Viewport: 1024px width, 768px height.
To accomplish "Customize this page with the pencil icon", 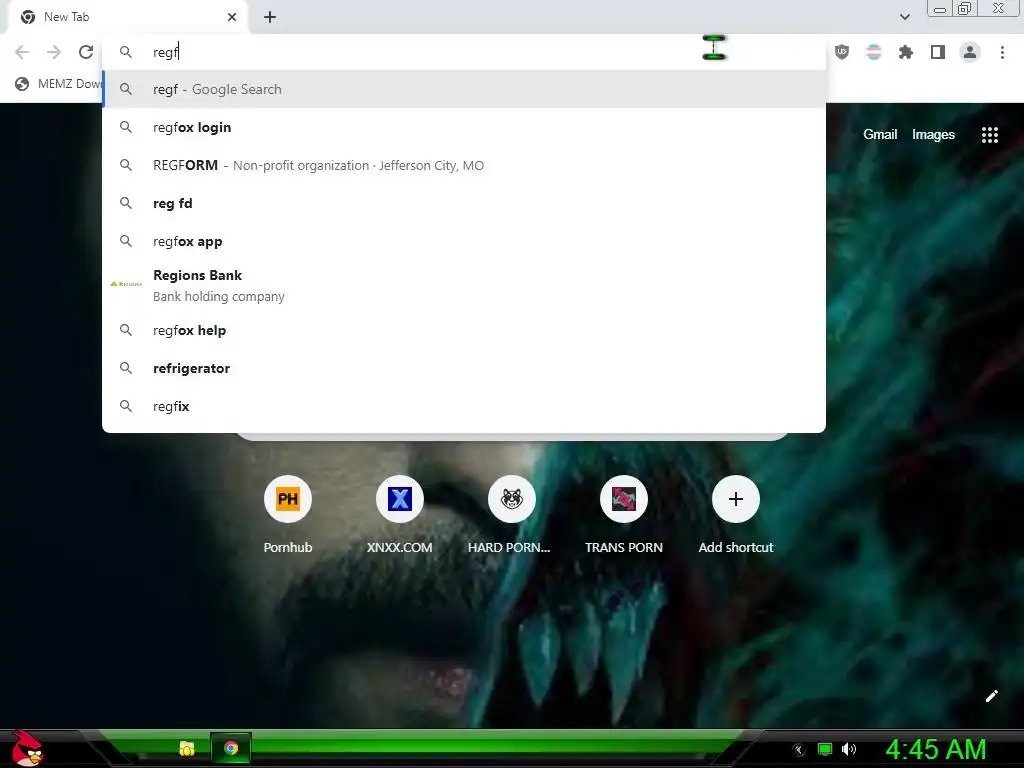I will 991,696.
